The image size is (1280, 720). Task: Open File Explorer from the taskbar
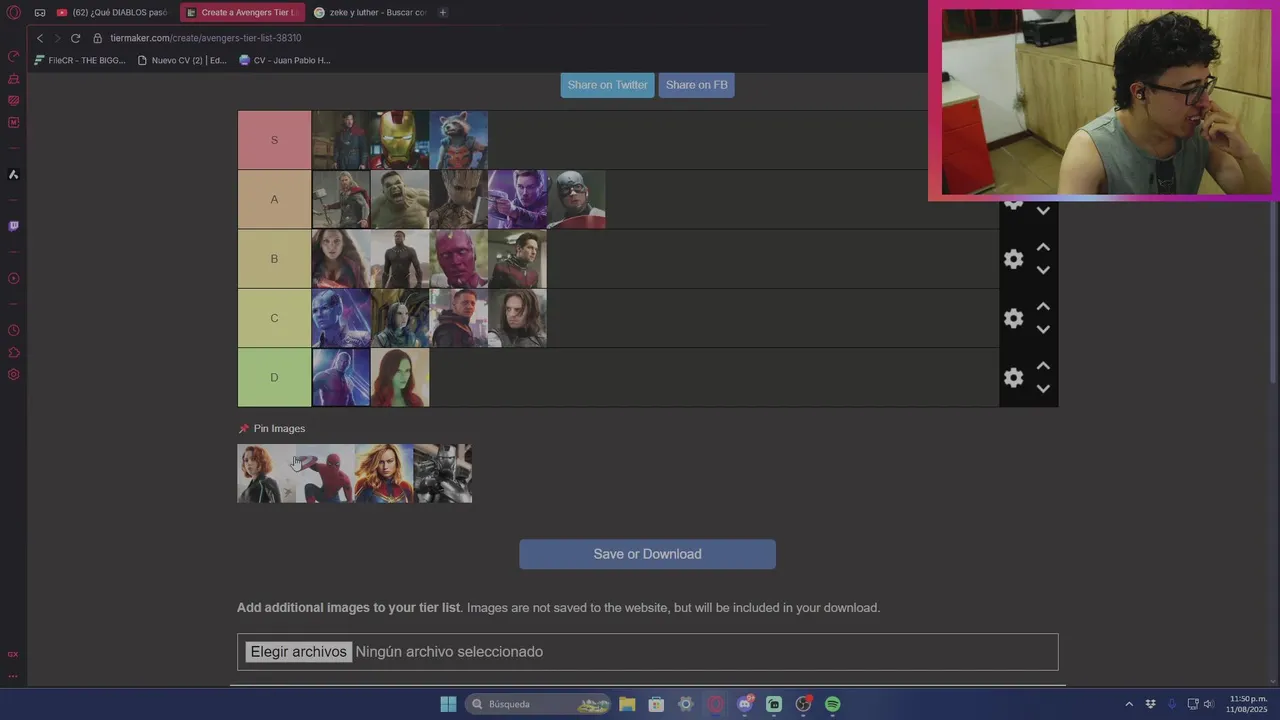pos(627,704)
